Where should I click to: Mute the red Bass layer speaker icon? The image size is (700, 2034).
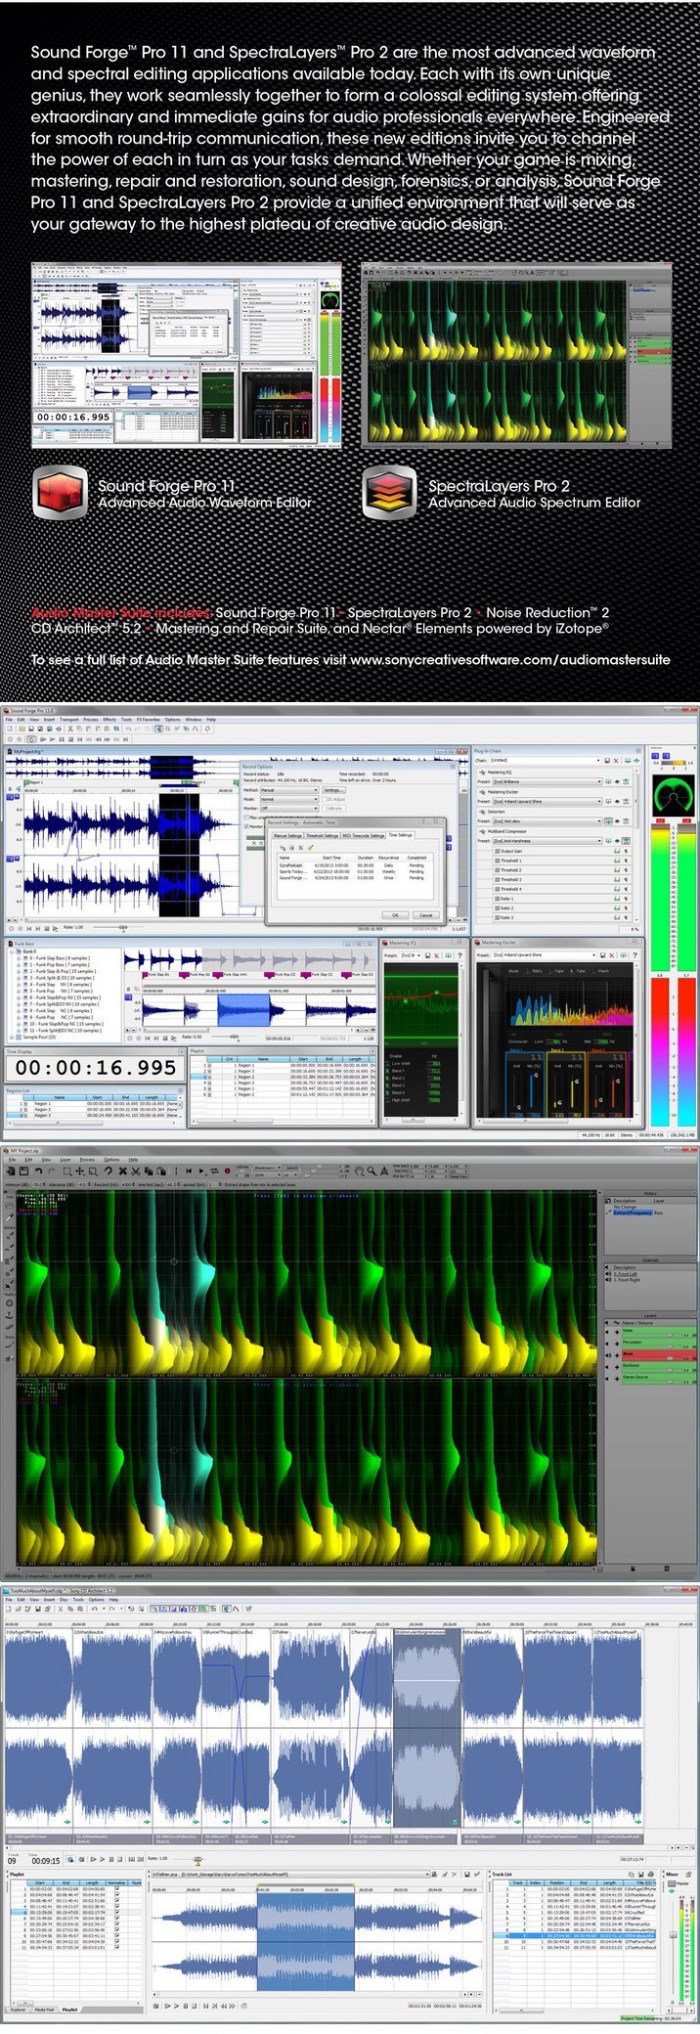pyautogui.click(x=609, y=1354)
